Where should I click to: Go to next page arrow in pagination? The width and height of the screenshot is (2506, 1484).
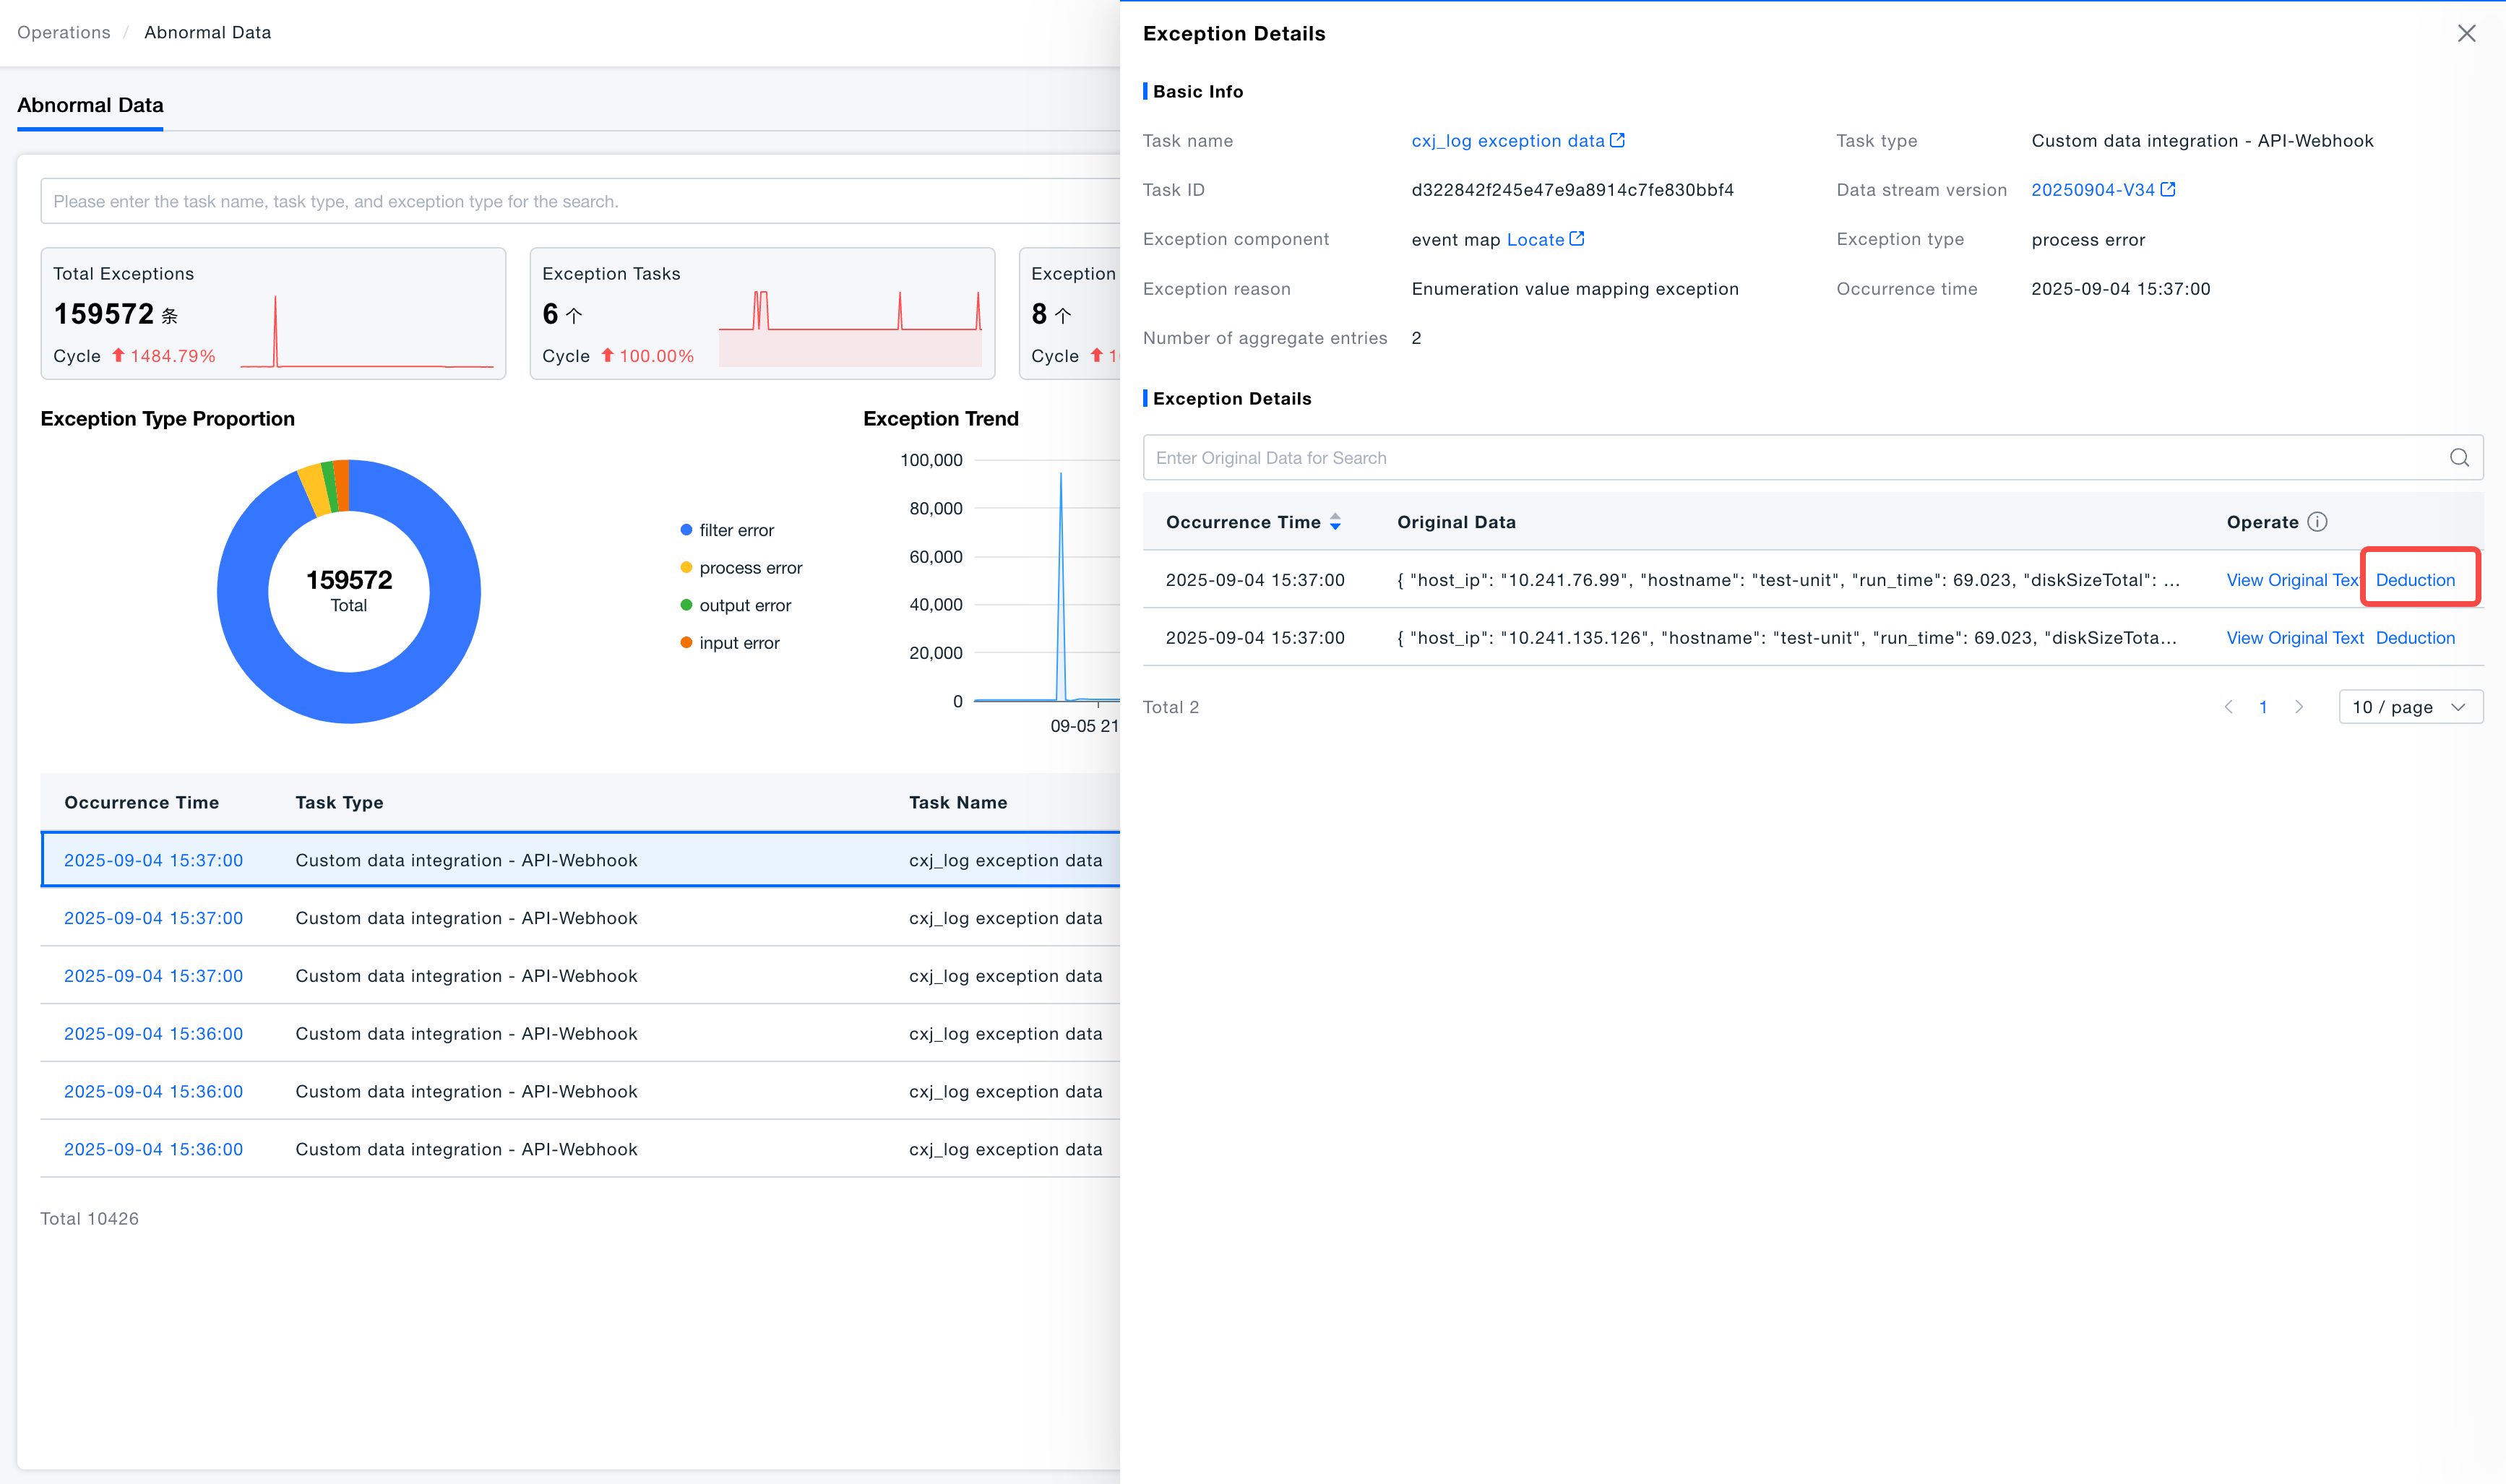[x=2299, y=707]
